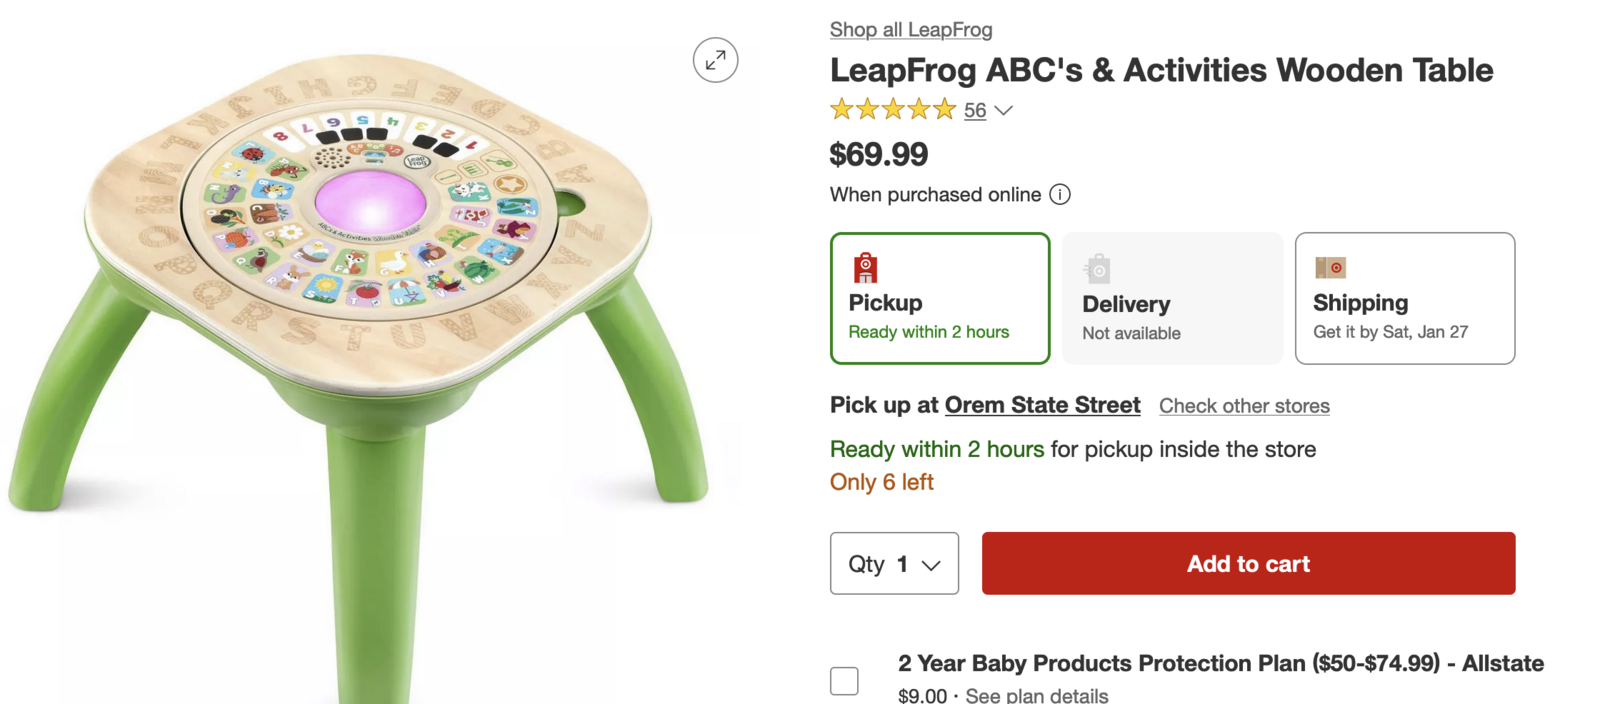Click the Shipping box icon
Image resolution: width=1600 pixels, height=704 pixels.
1330,268
